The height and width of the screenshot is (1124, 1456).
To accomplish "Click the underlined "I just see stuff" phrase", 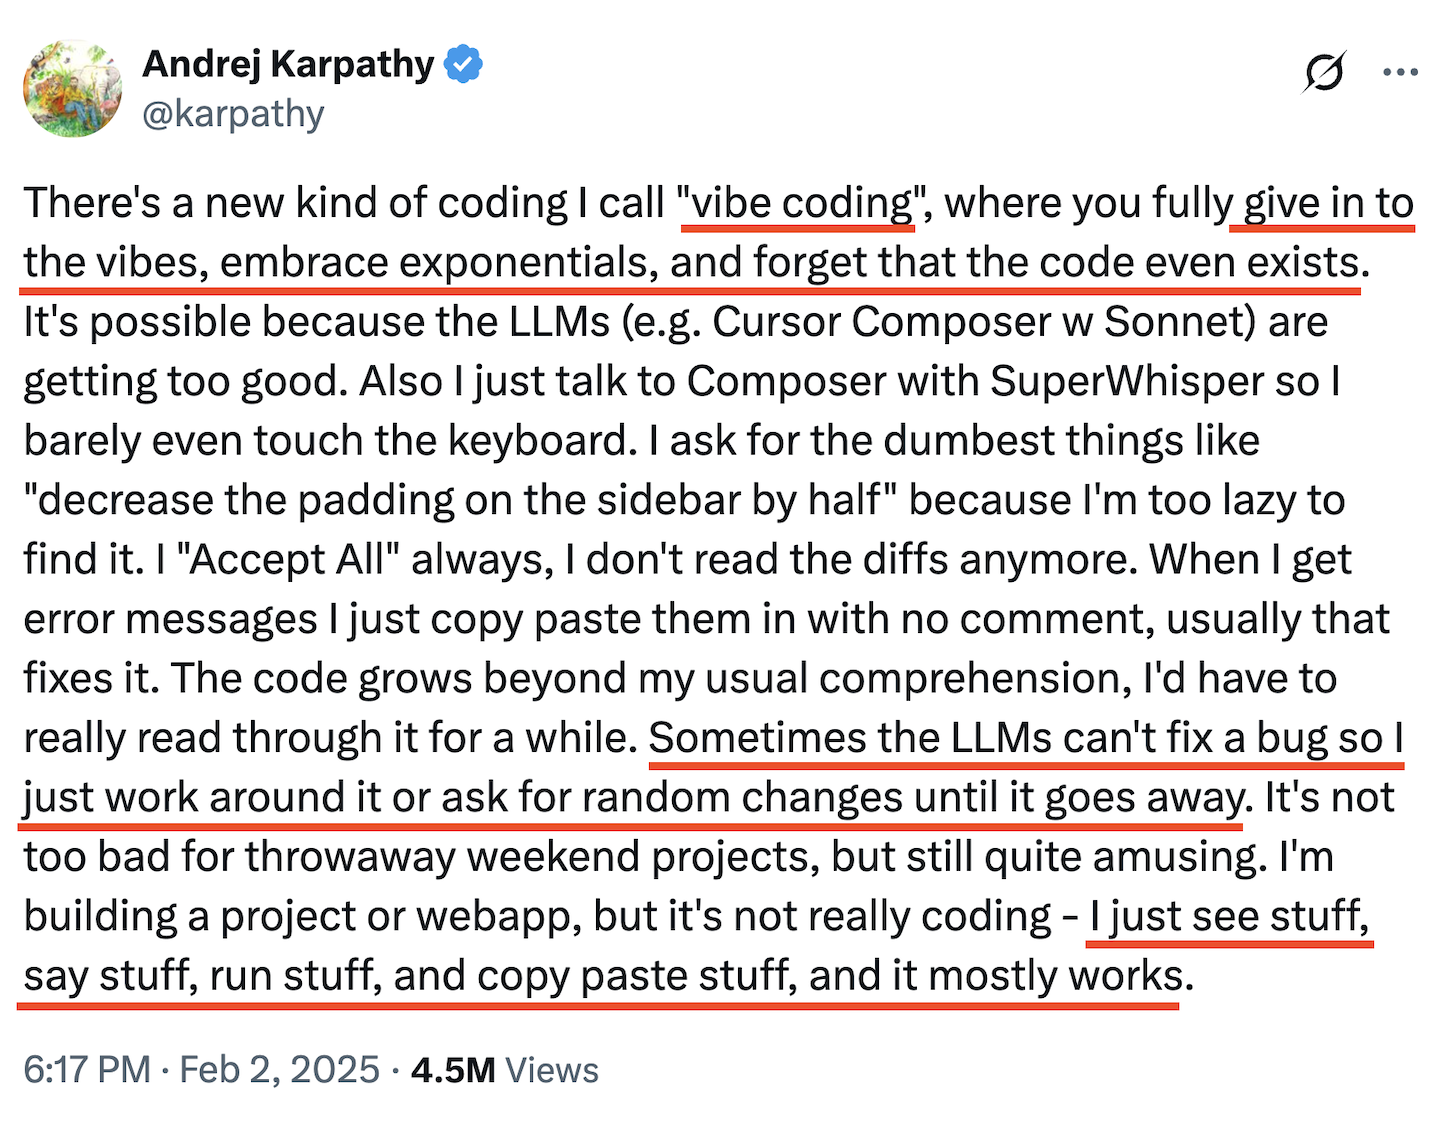I will [x=1229, y=917].
